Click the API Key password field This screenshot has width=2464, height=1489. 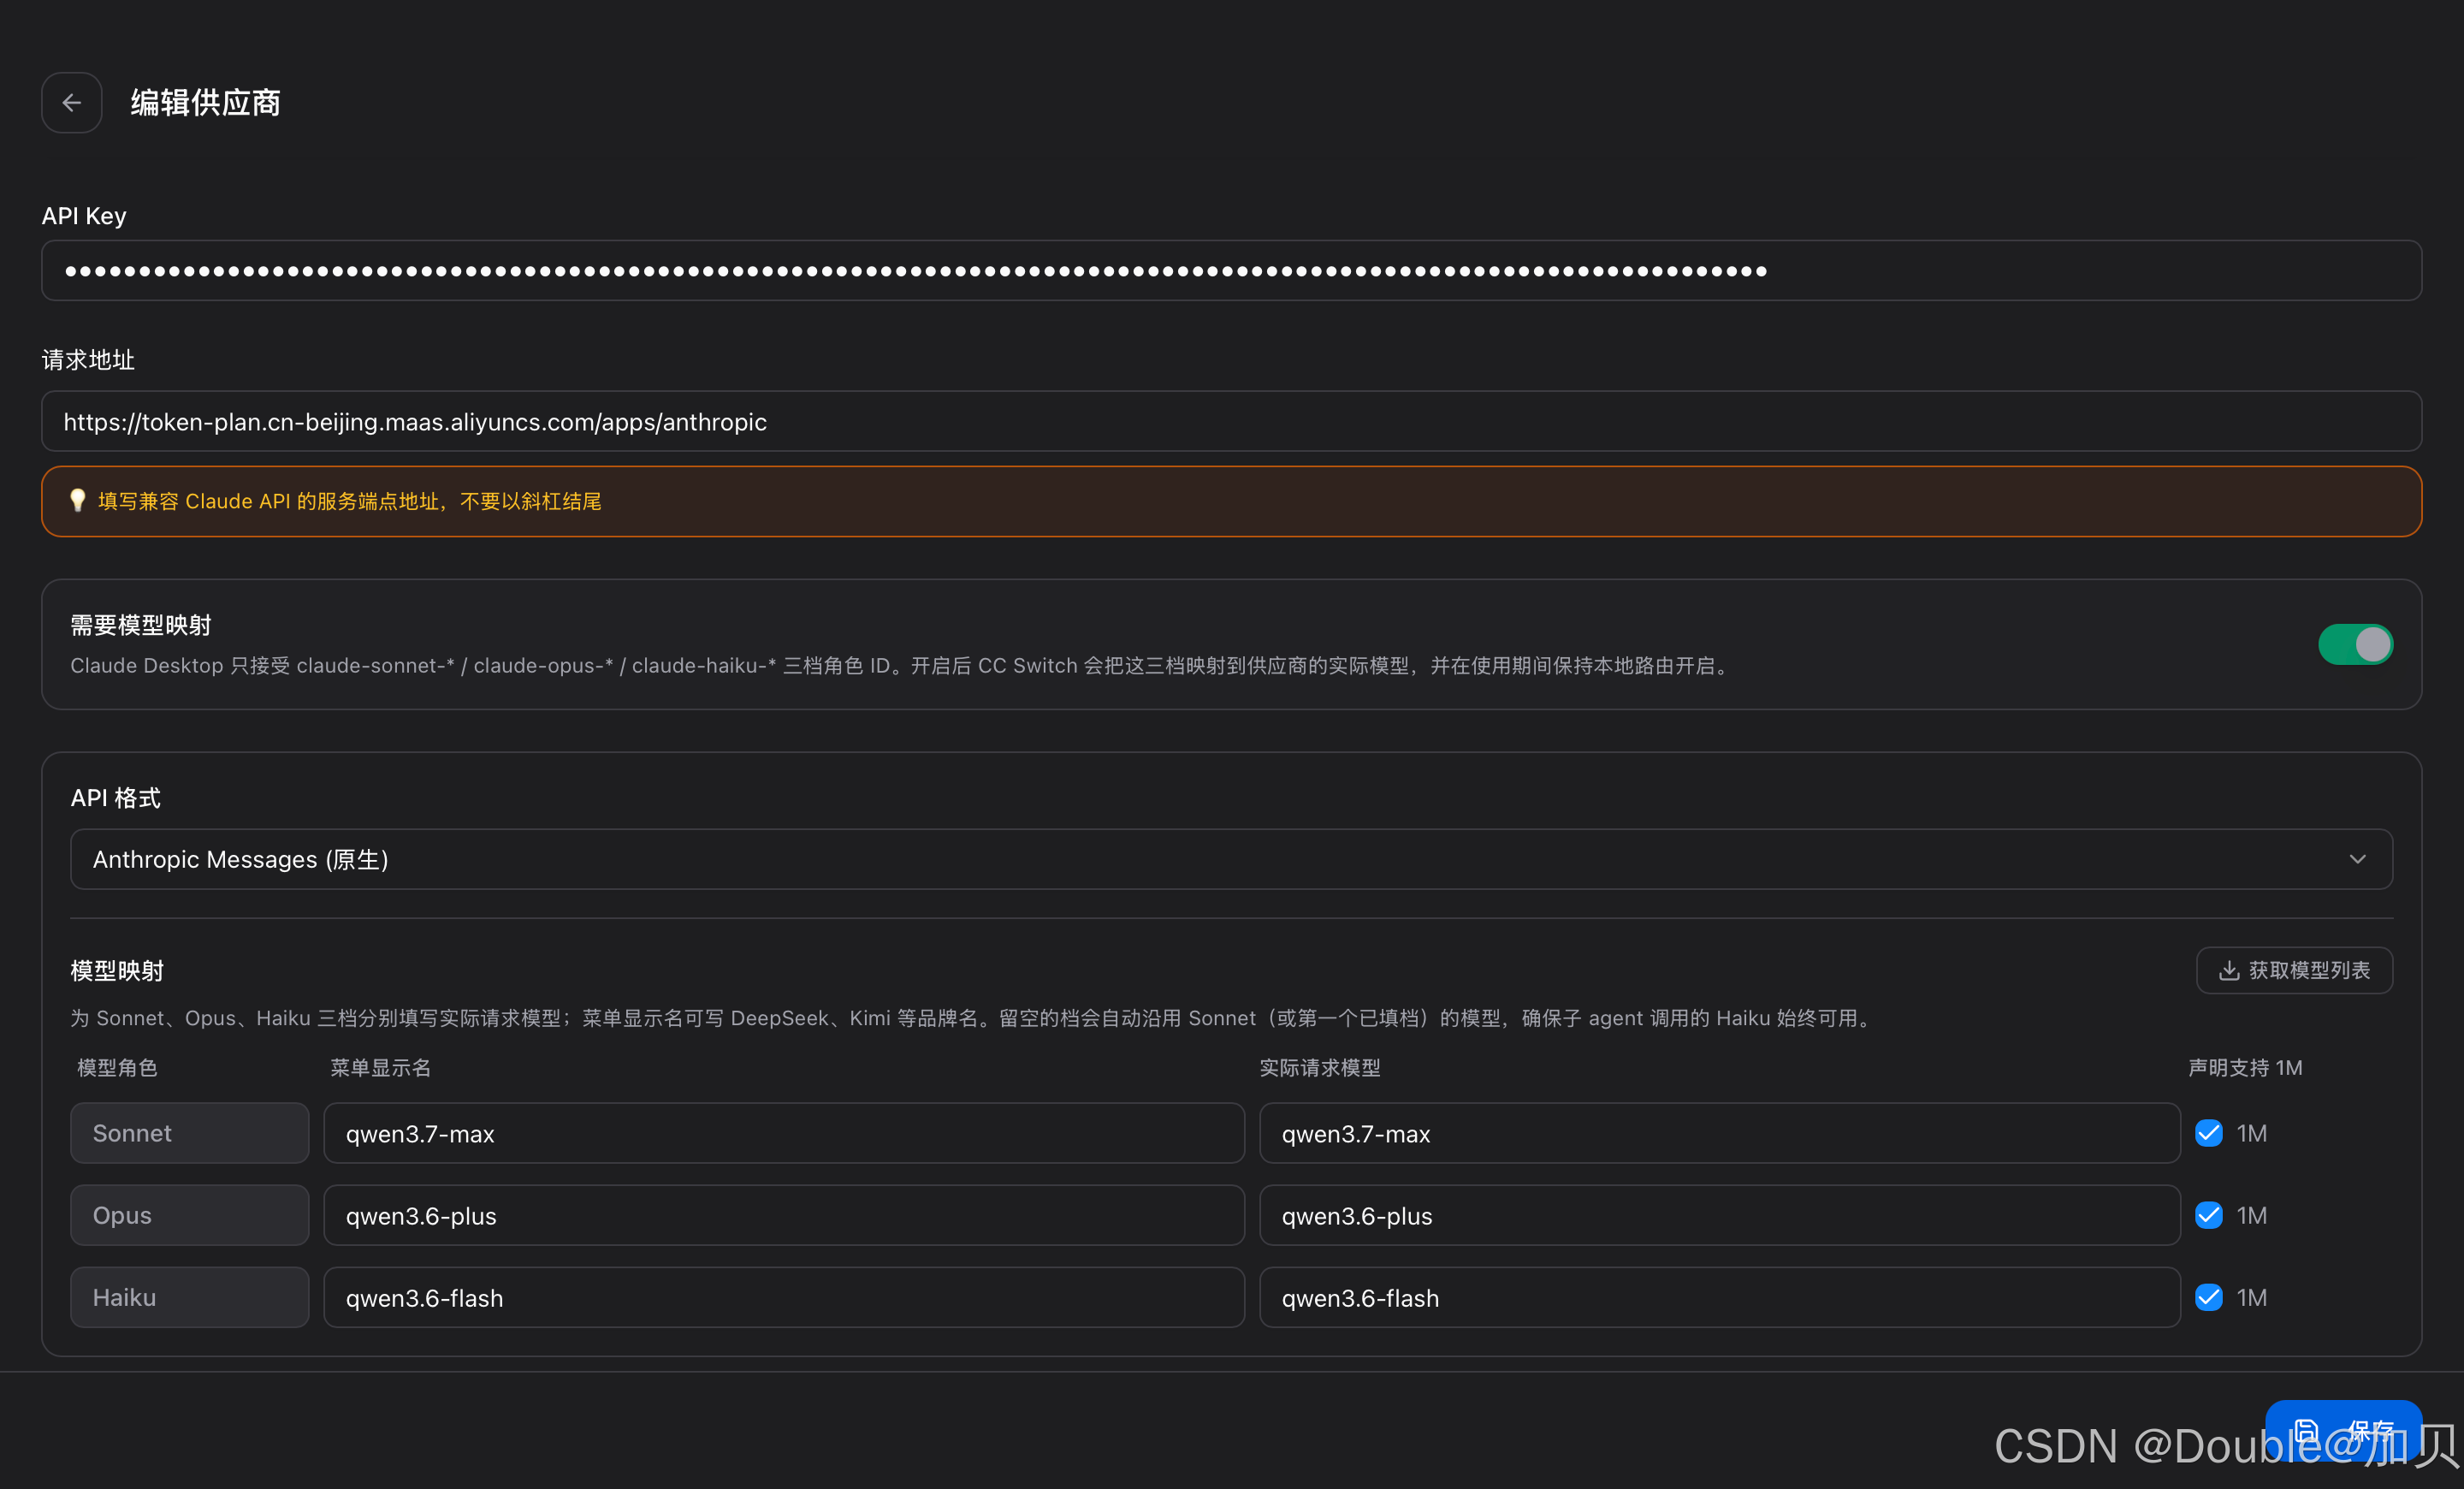1231,271
